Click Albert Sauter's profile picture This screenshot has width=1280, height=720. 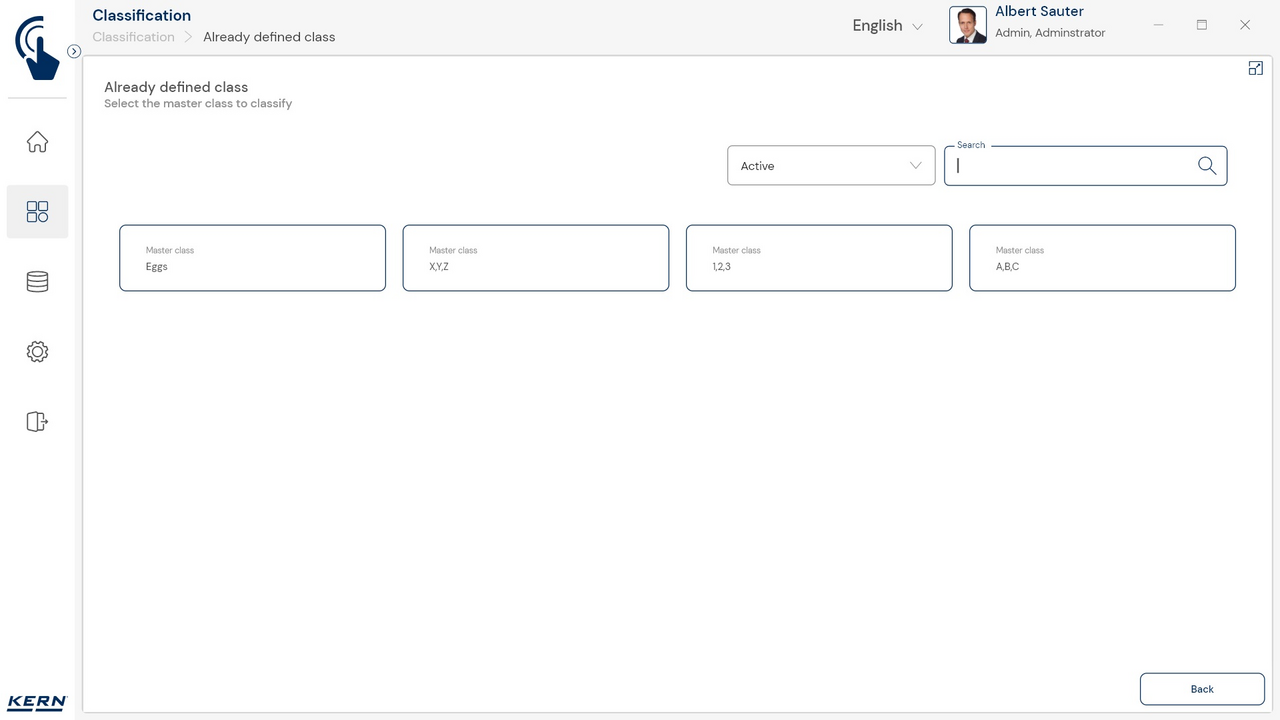[967, 25]
